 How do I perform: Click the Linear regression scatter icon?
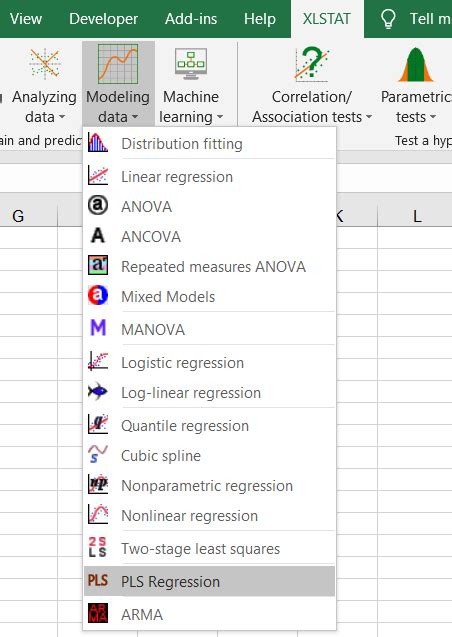pyautogui.click(x=98, y=176)
